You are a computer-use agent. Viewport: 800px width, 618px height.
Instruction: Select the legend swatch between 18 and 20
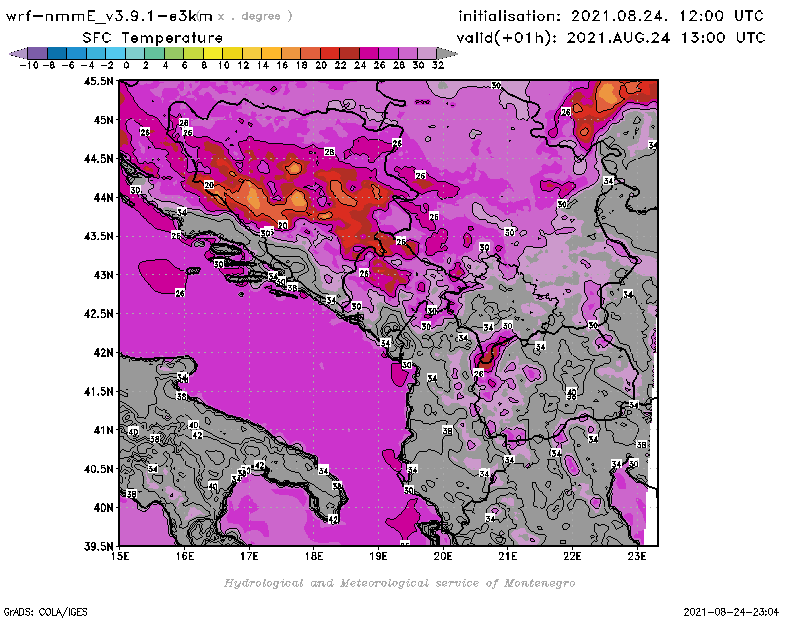(x=310, y=54)
